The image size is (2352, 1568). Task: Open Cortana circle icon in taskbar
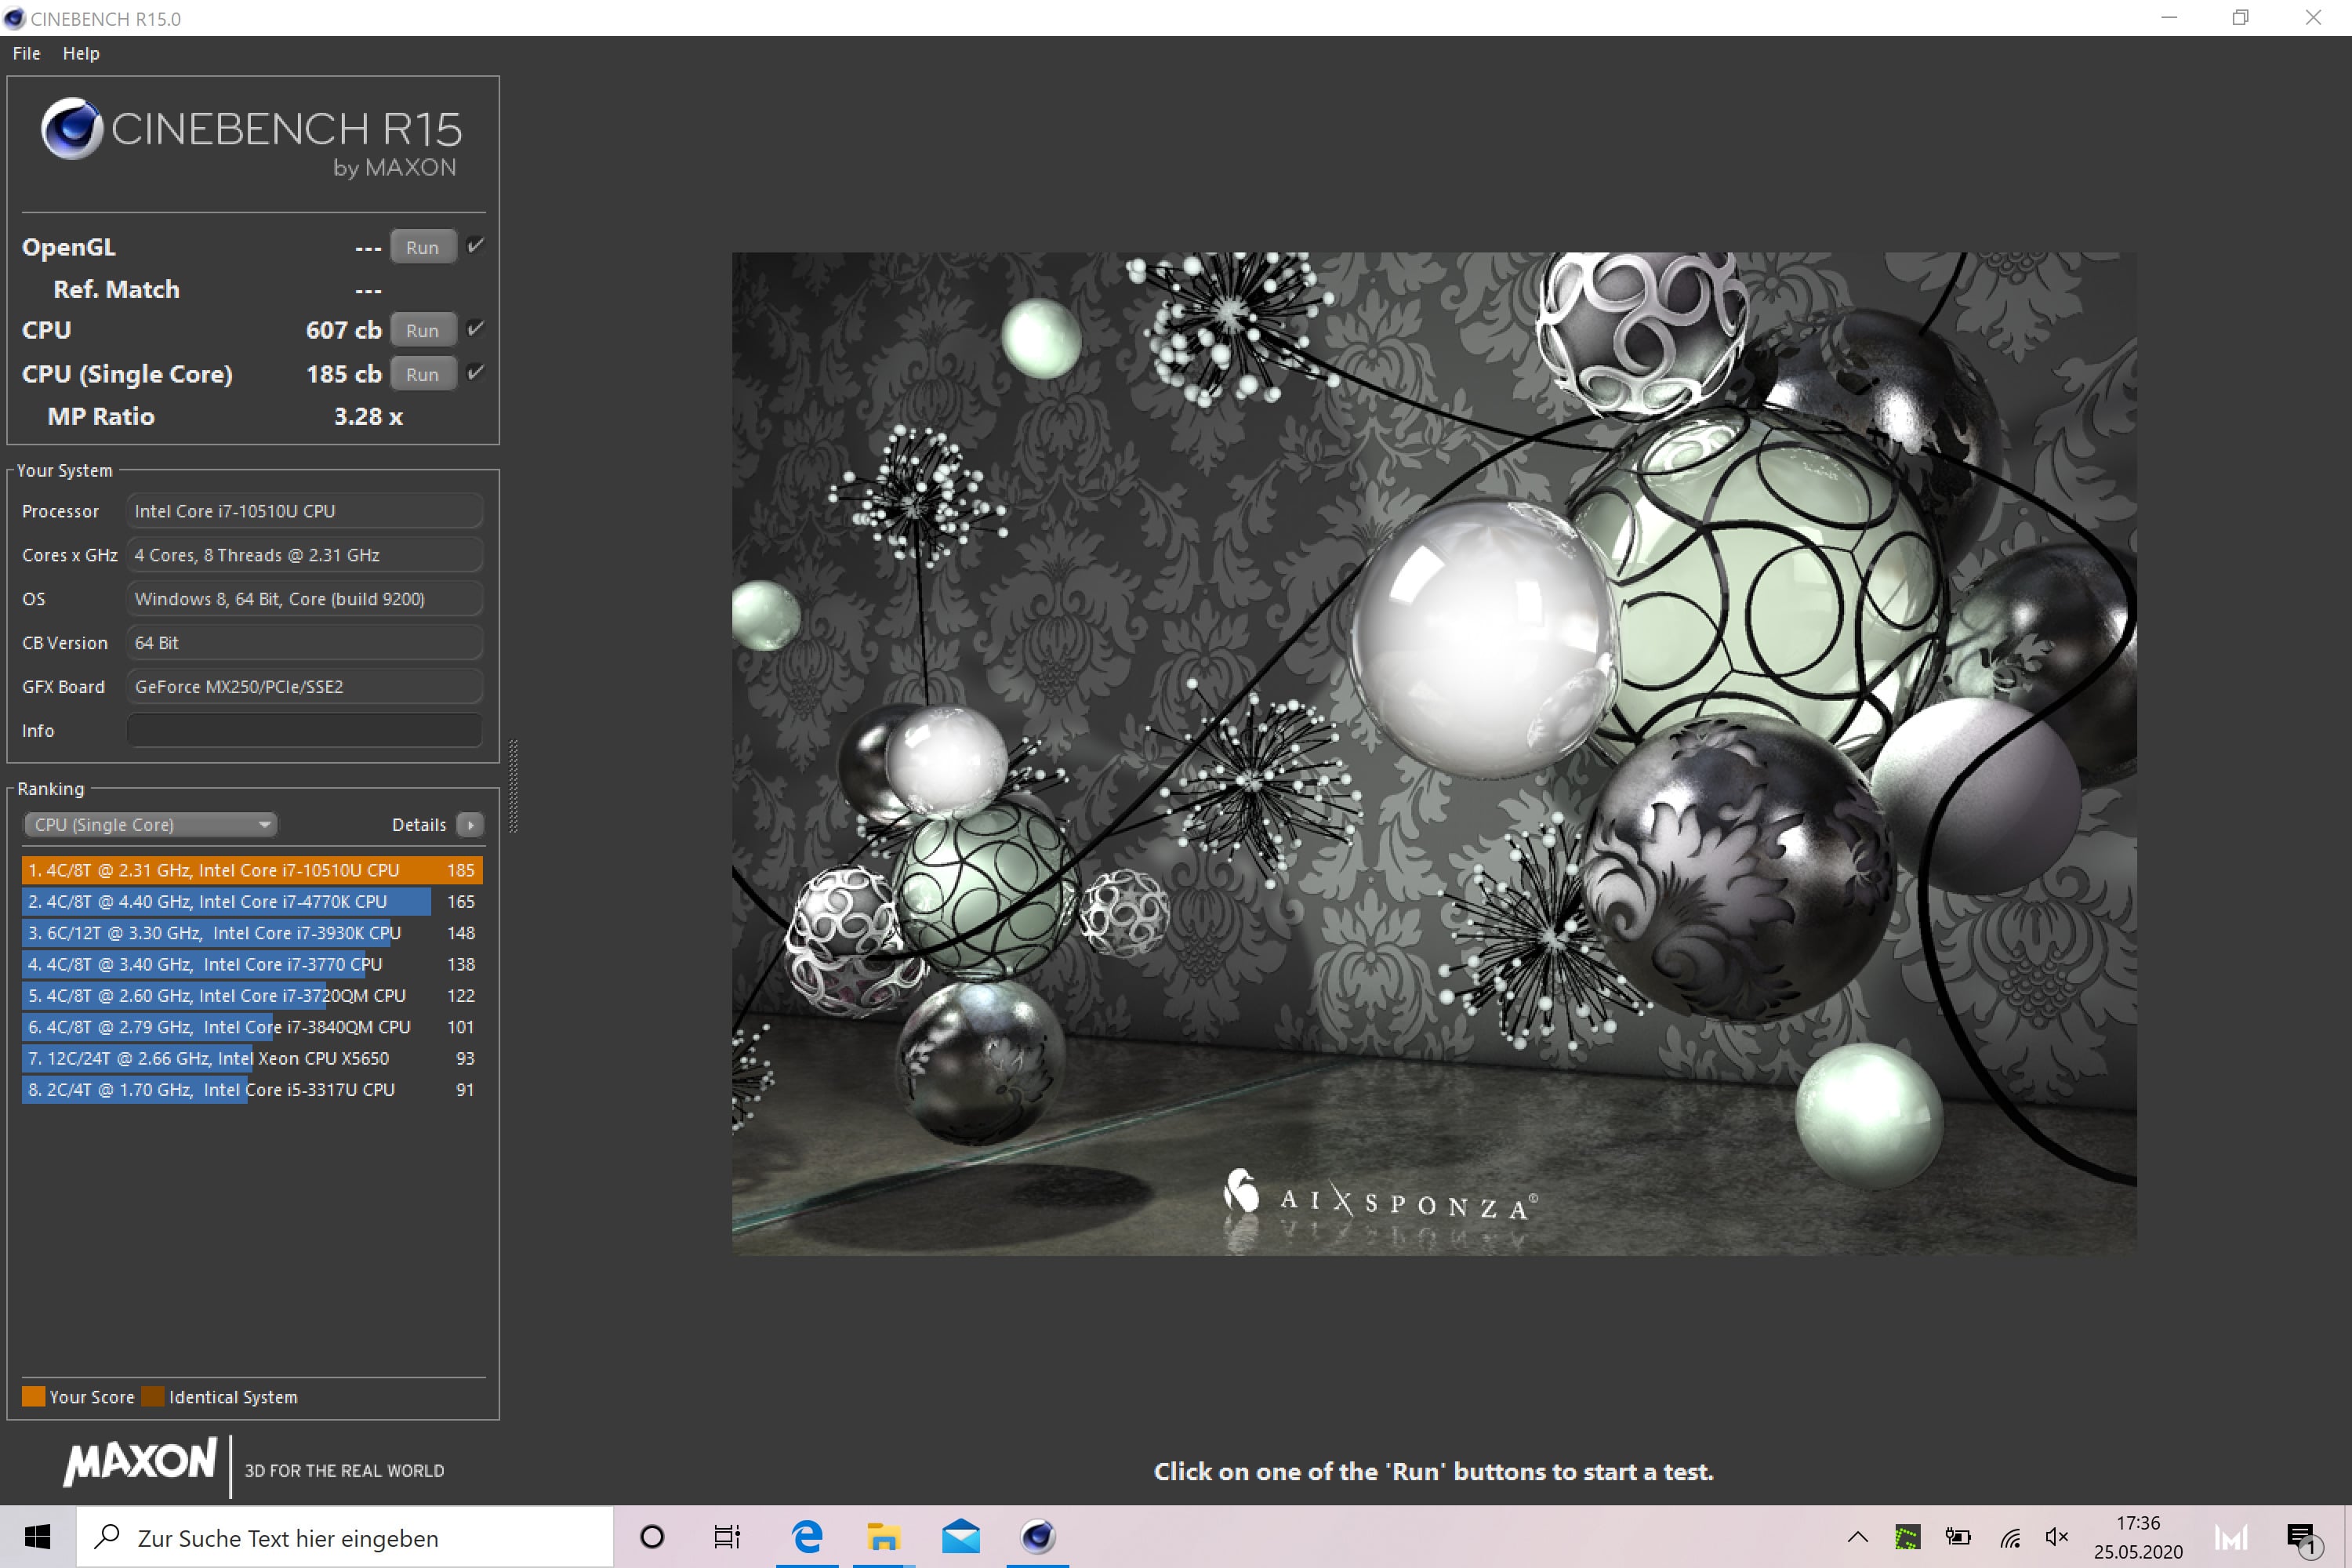pos(652,1537)
